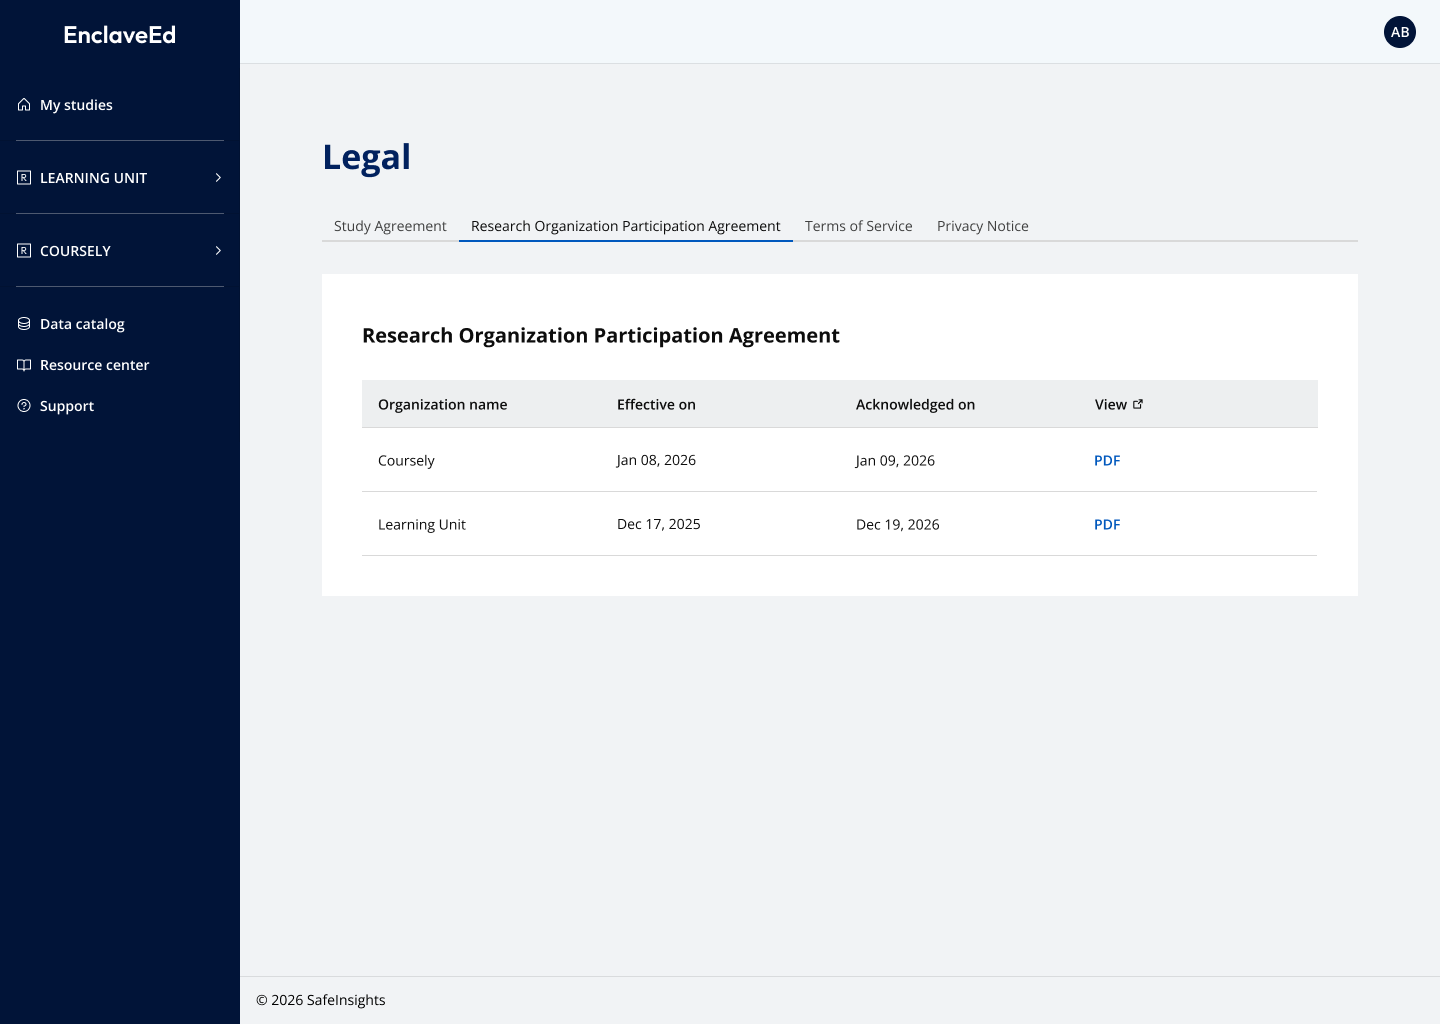
Task: Open the Learning Unit agreement PDF
Action: pyautogui.click(x=1107, y=524)
